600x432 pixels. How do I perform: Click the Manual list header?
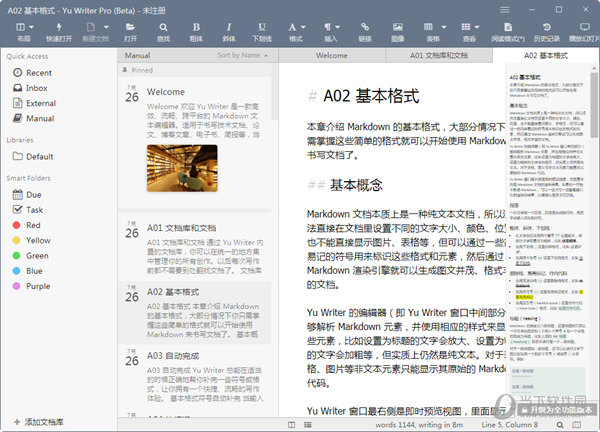point(137,55)
